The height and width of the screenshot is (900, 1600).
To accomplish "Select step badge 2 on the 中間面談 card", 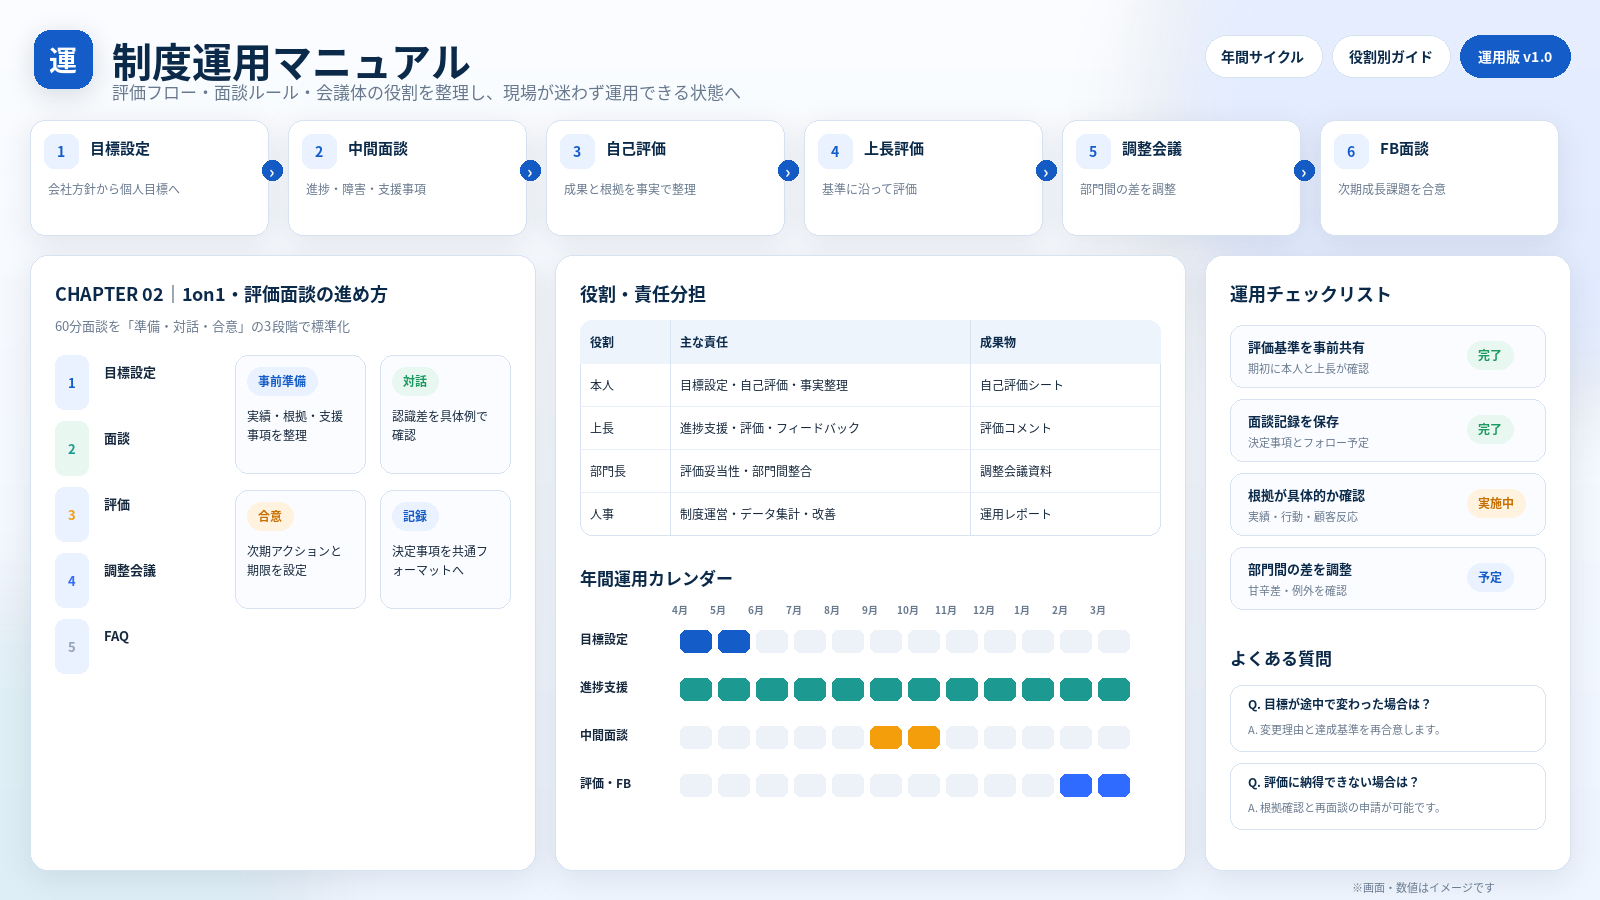I will click(x=319, y=151).
